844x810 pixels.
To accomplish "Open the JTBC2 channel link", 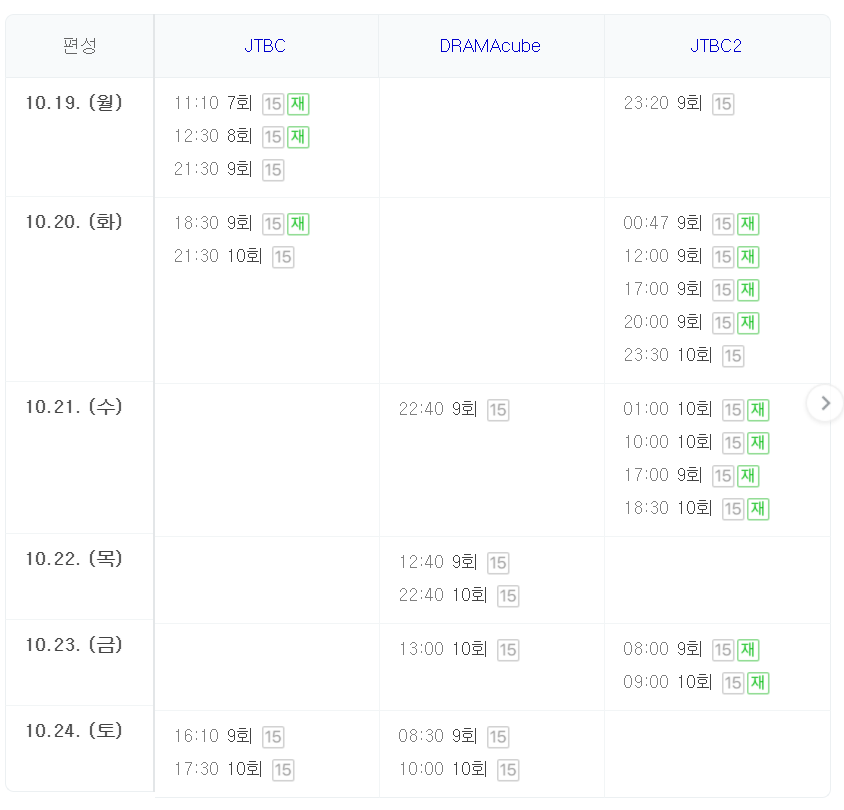I will pyautogui.click(x=716, y=46).
